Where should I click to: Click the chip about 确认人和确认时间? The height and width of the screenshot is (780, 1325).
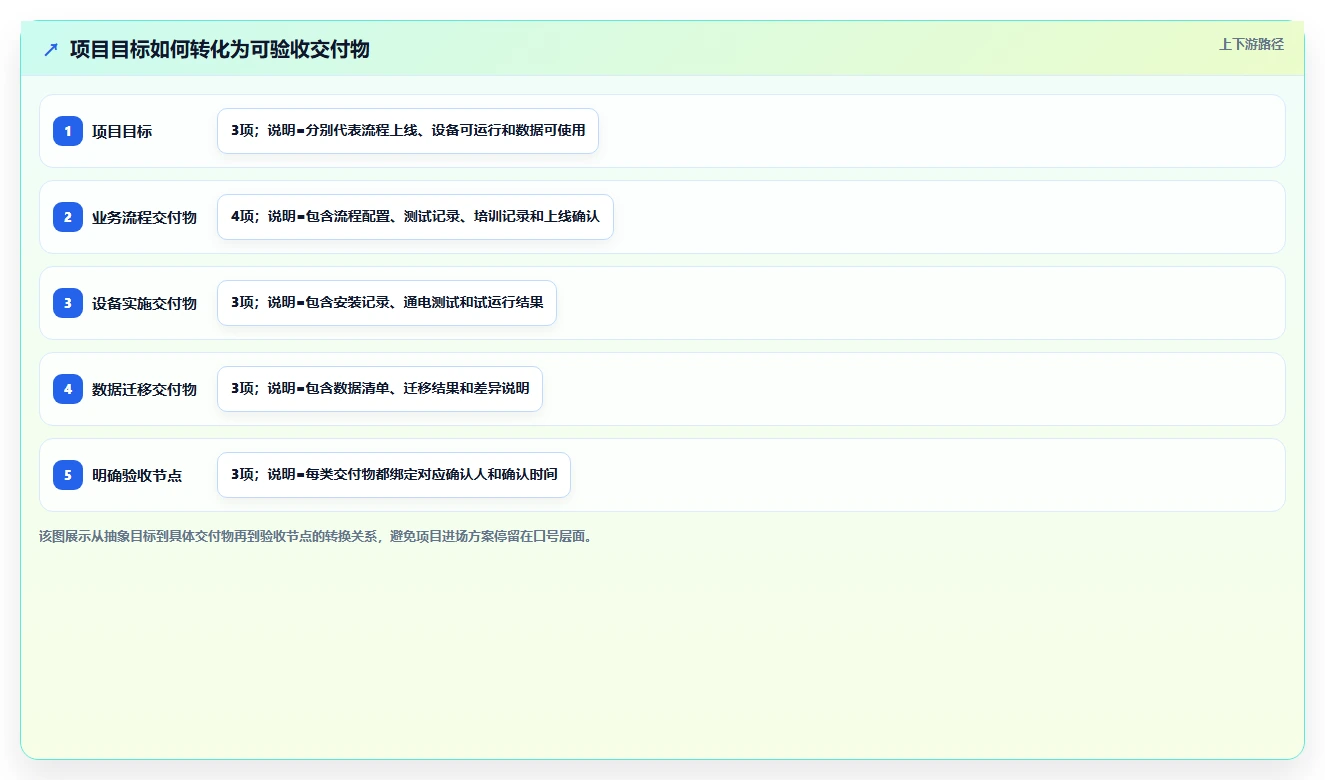[x=394, y=475]
